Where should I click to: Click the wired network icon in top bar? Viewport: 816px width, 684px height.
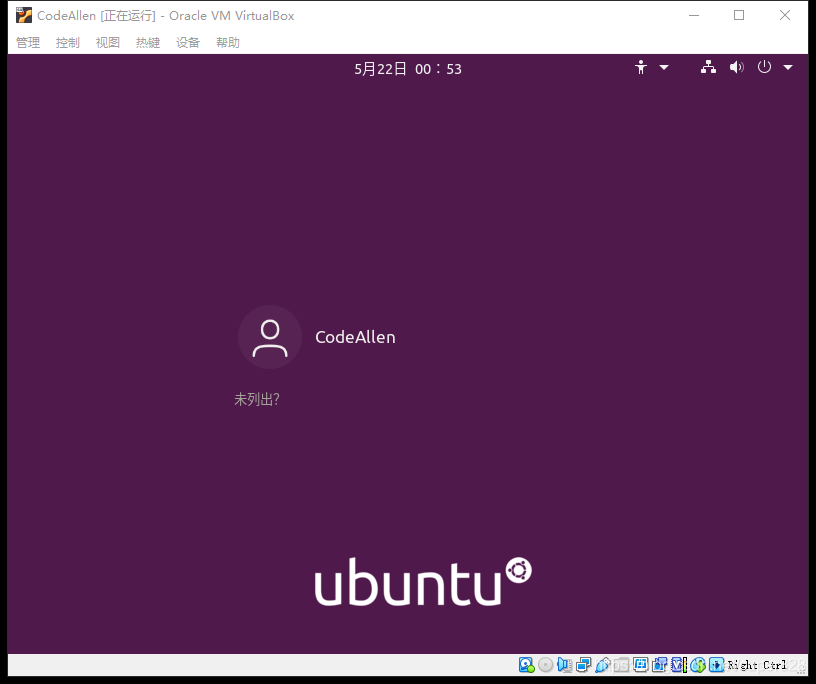tap(708, 67)
